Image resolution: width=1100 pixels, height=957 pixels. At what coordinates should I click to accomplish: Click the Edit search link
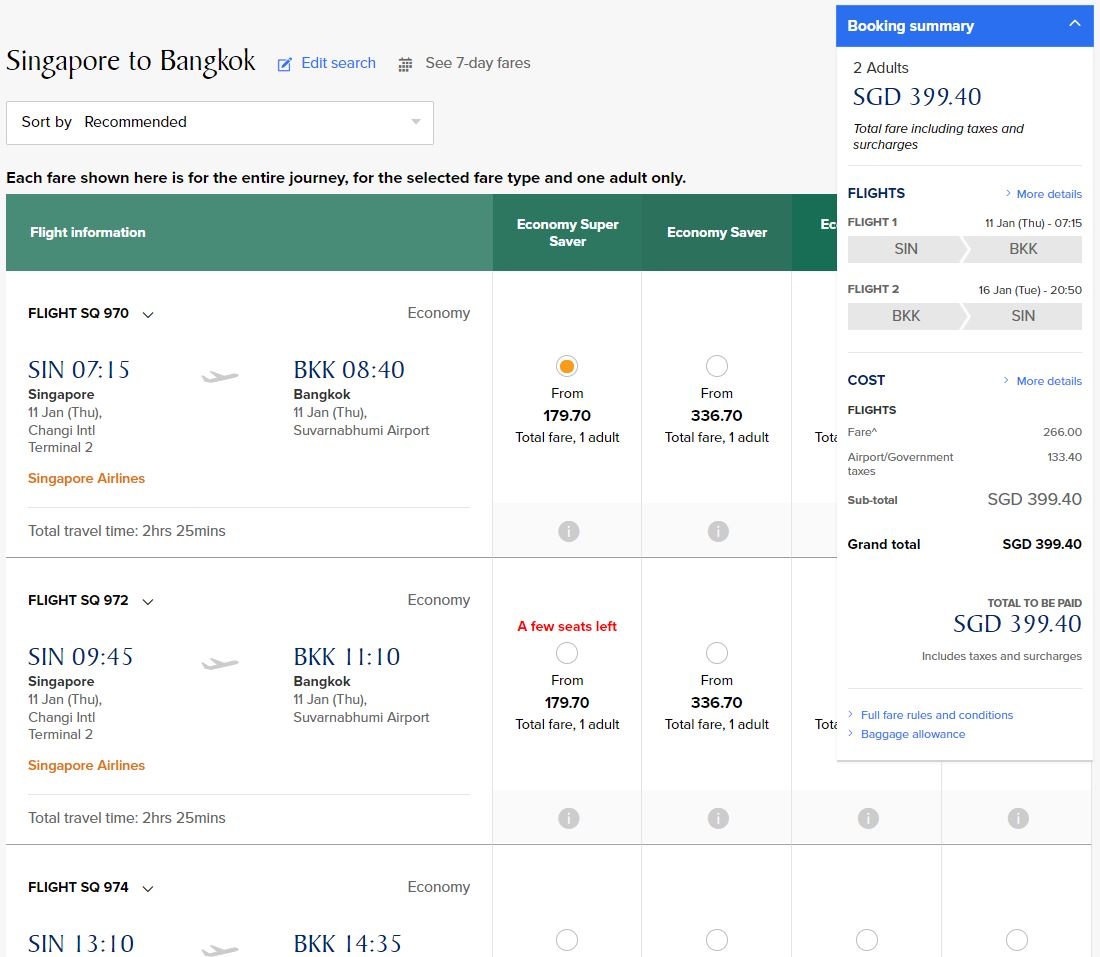(x=338, y=63)
